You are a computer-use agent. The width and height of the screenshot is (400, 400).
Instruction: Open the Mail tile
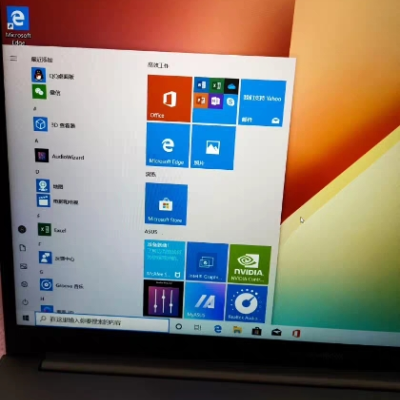(262, 103)
